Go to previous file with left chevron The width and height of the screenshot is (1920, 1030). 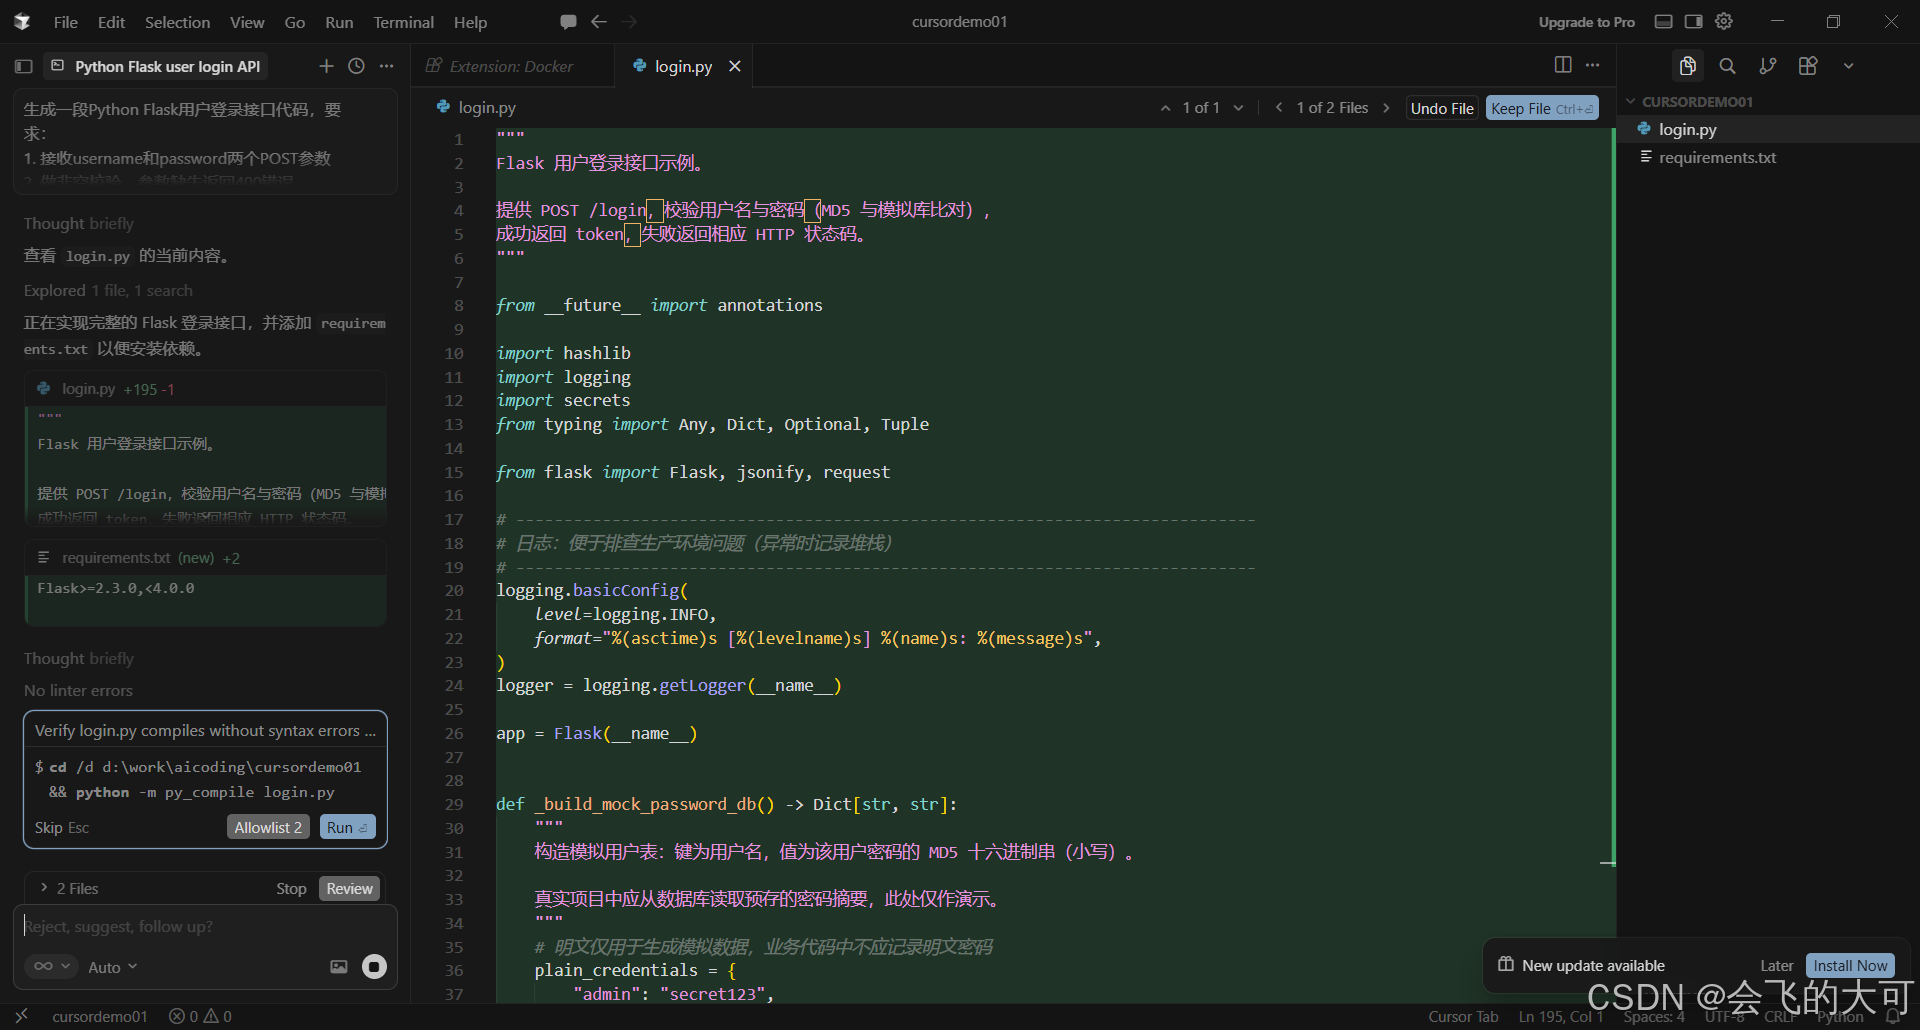[x=1279, y=108]
